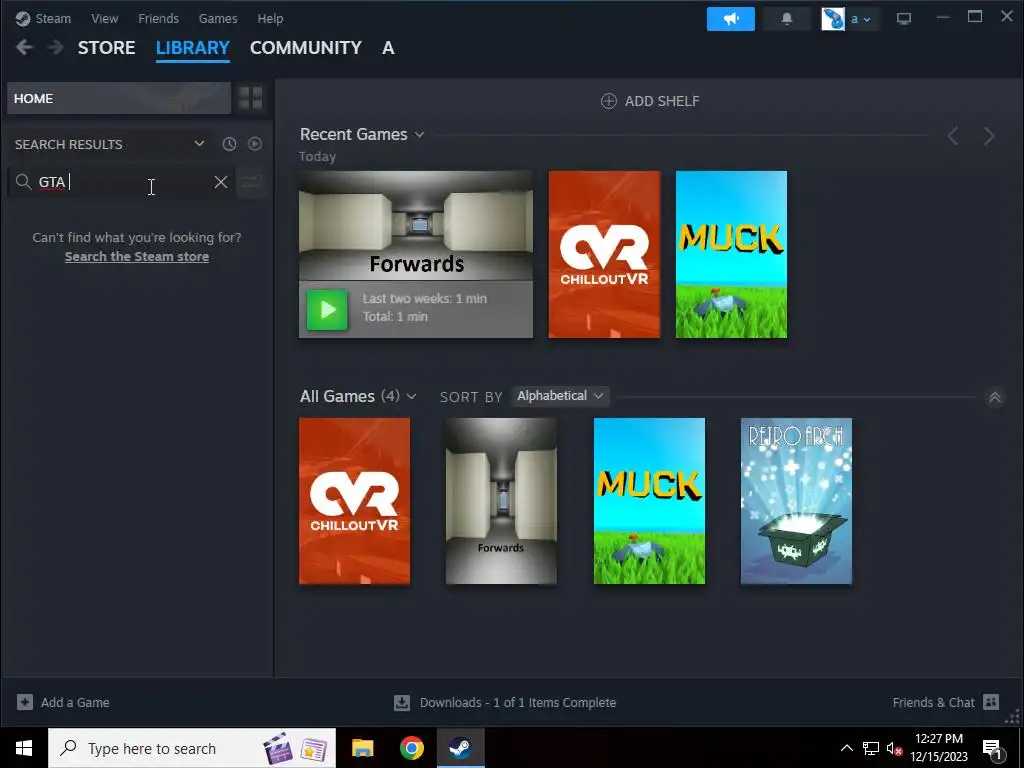The height and width of the screenshot is (768, 1024).
Task: Click Search the Steam store link
Action: [136, 257]
